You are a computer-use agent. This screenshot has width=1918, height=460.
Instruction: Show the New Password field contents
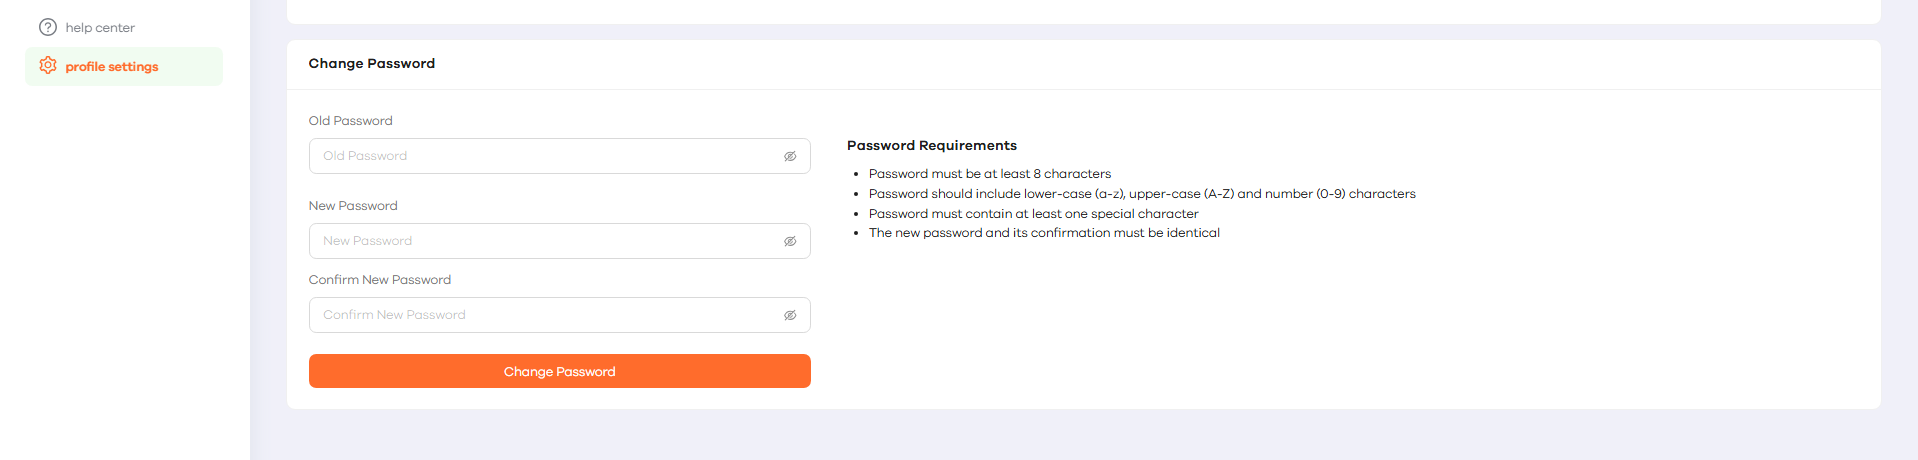790,241
